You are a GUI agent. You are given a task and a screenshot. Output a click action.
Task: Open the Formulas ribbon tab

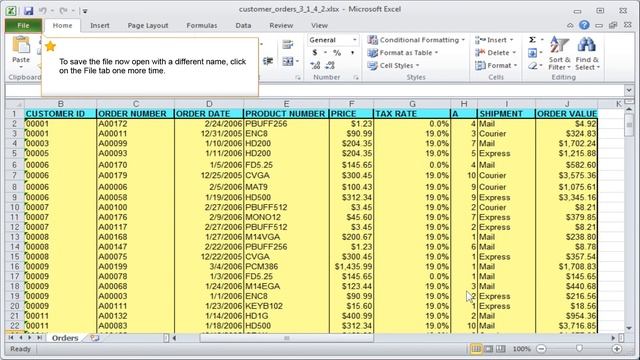coord(202,25)
